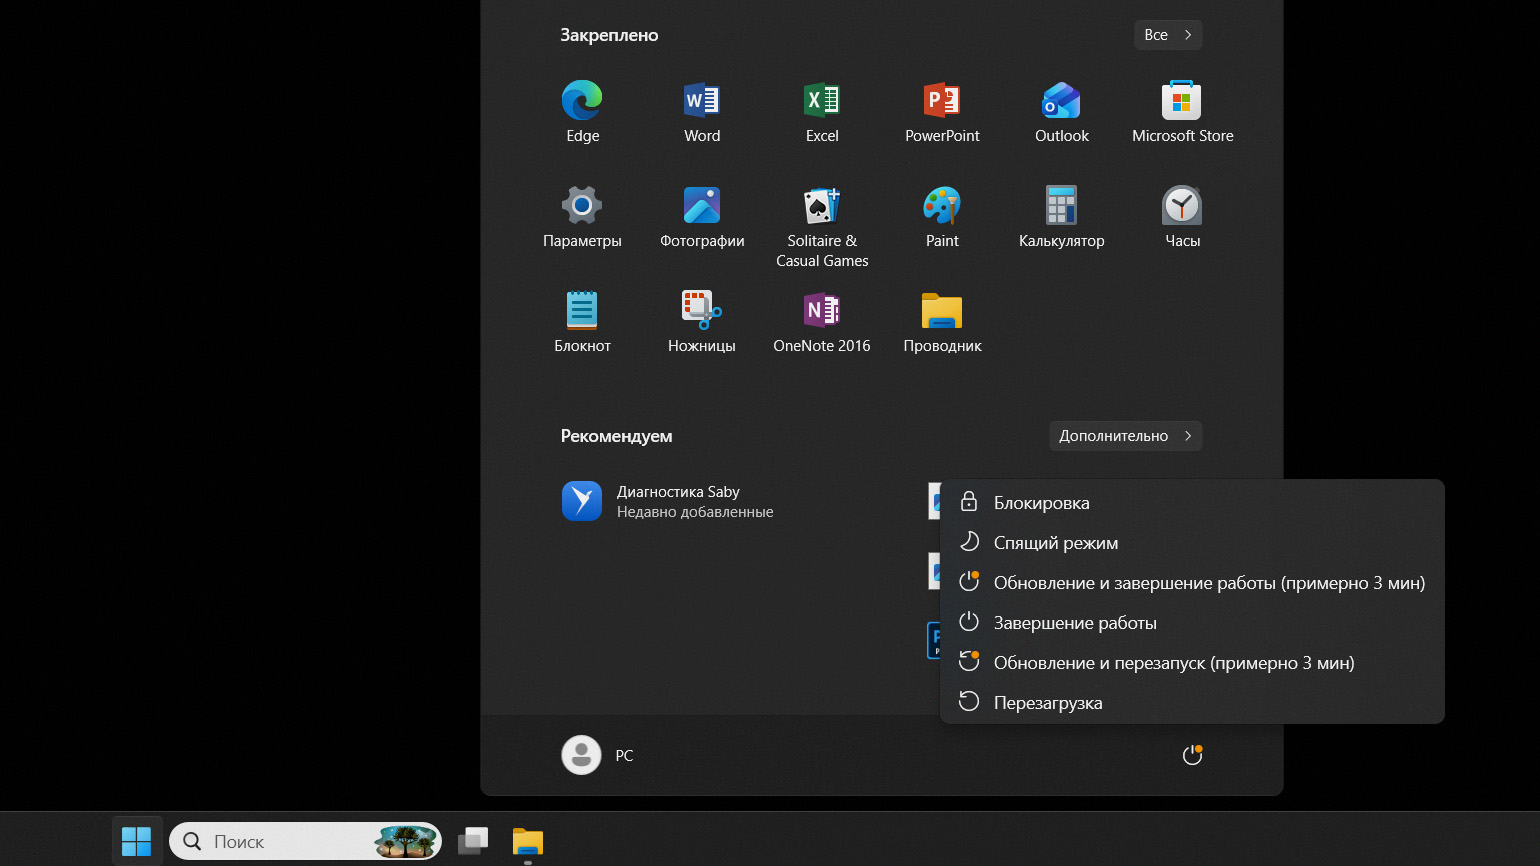This screenshot has height=866, width=1540.
Task: Open recommended item Диагностика Saby
Action: pyautogui.click(x=668, y=502)
